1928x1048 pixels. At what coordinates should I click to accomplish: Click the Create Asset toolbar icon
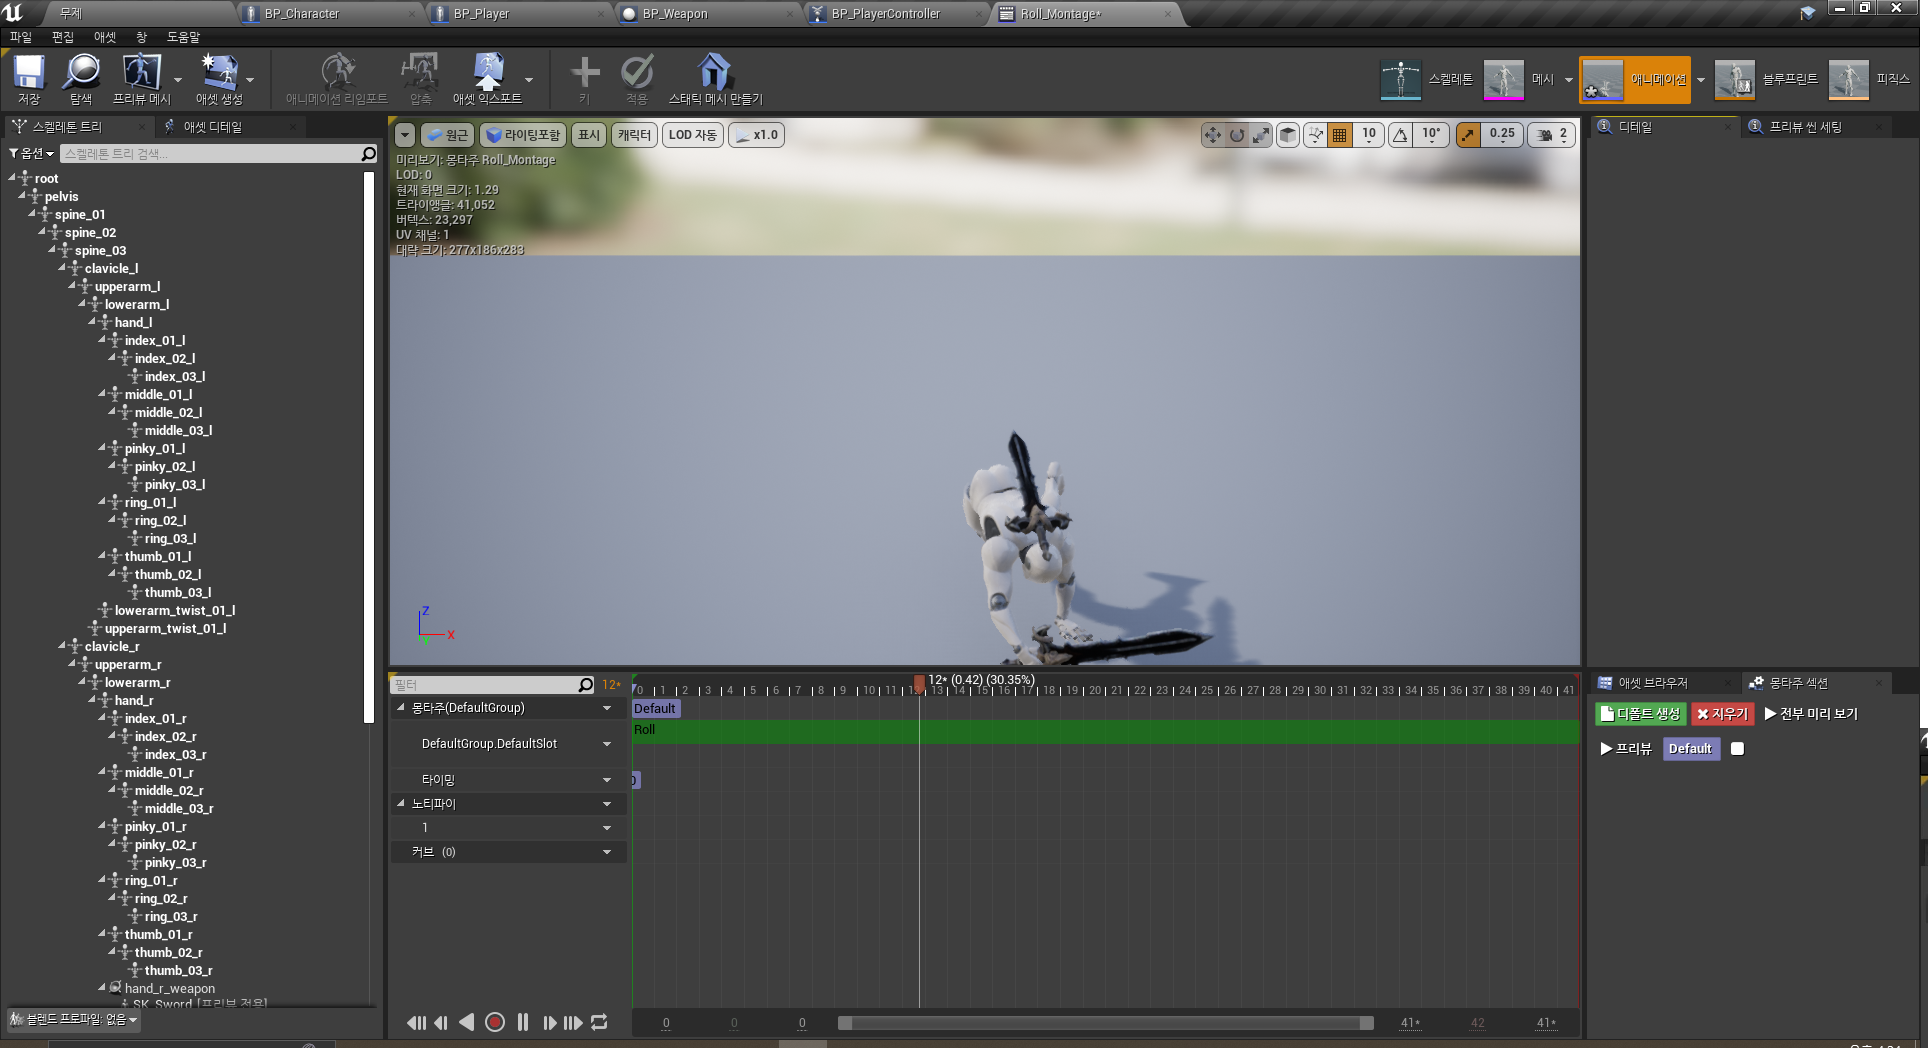219,78
